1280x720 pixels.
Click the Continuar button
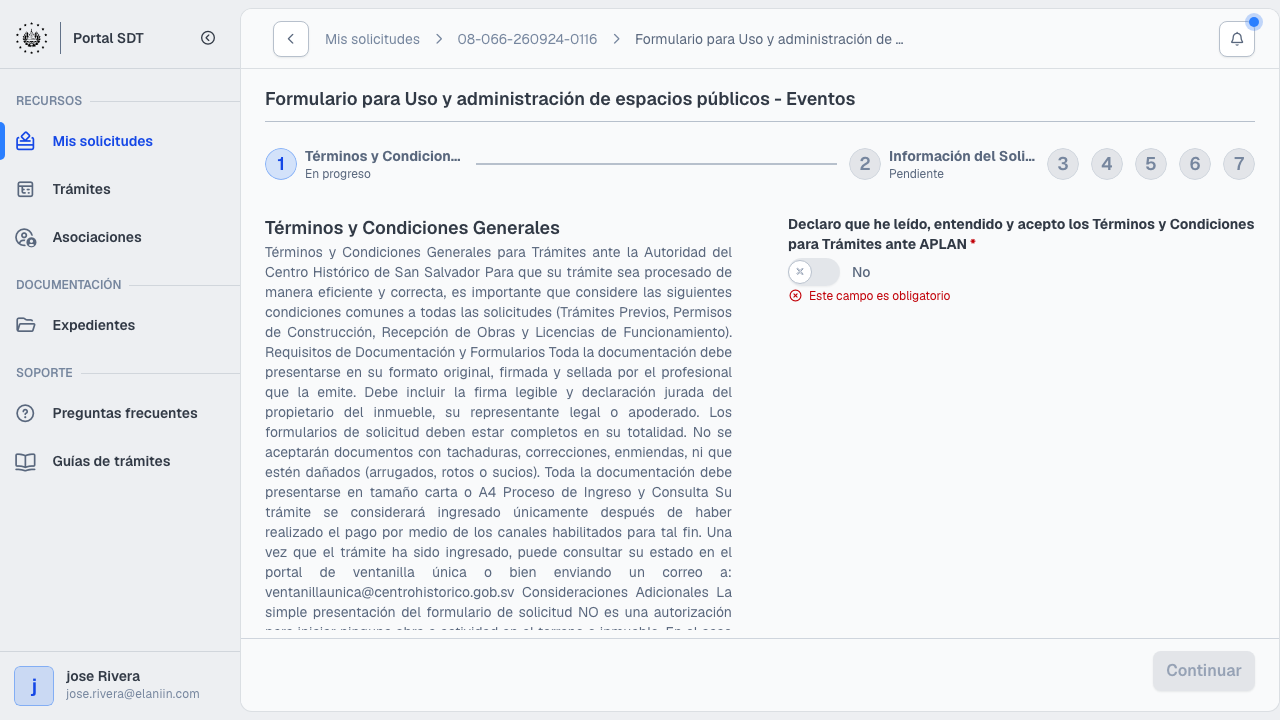tap(1204, 671)
